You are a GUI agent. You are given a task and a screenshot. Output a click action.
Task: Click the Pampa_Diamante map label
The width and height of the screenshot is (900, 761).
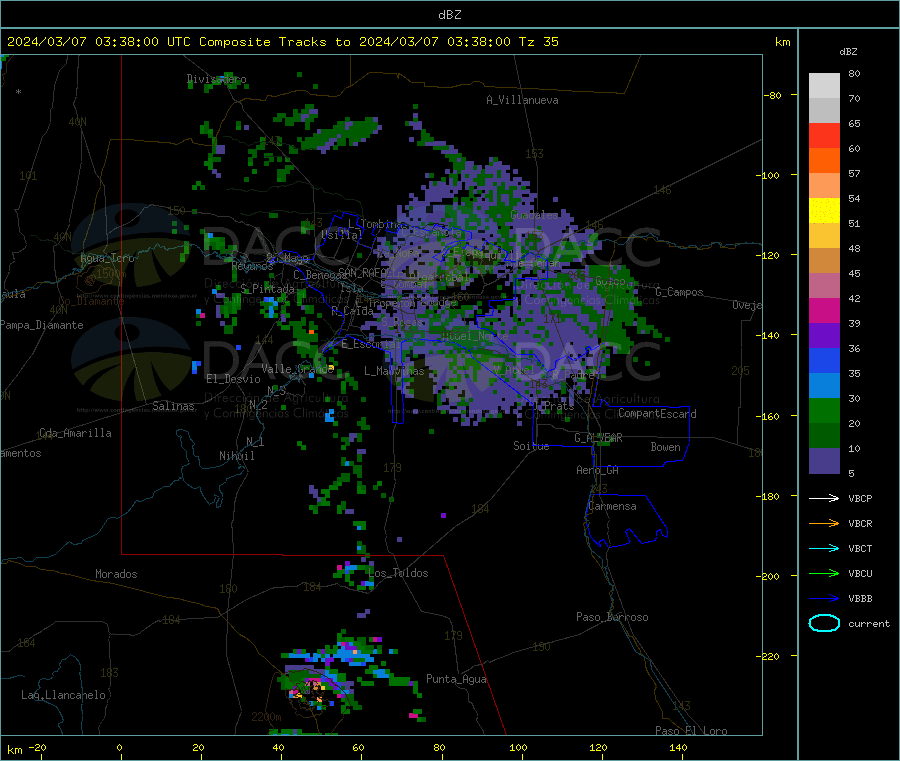coord(42,325)
